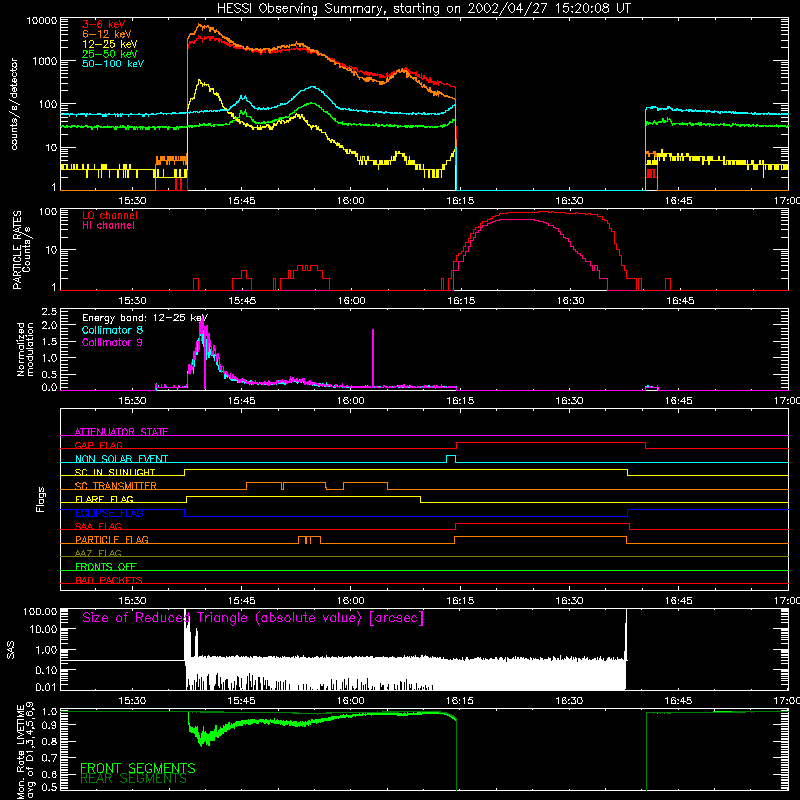The image size is (800, 800).
Task: Click the blue ECLIPSE FLAG label
Action: point(109,513)
